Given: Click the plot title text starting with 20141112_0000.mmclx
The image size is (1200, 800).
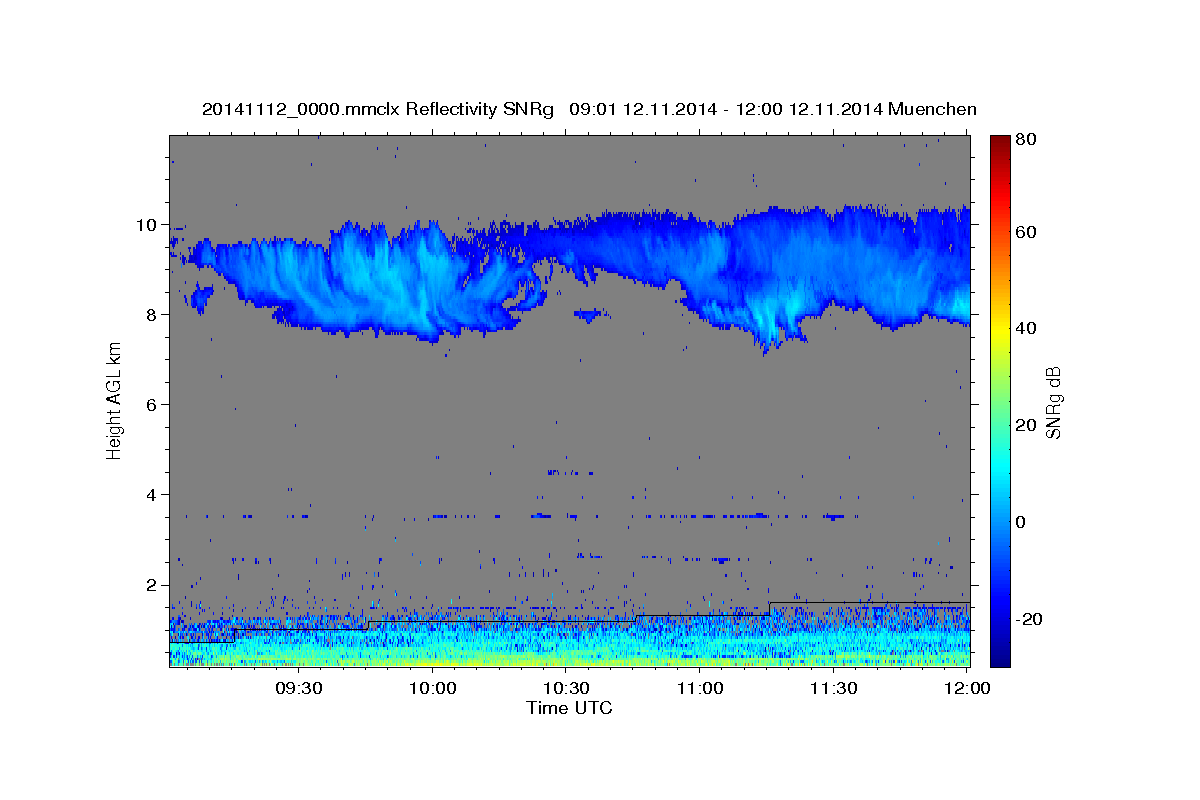Looking at the screenshot, I should point(589,109).
